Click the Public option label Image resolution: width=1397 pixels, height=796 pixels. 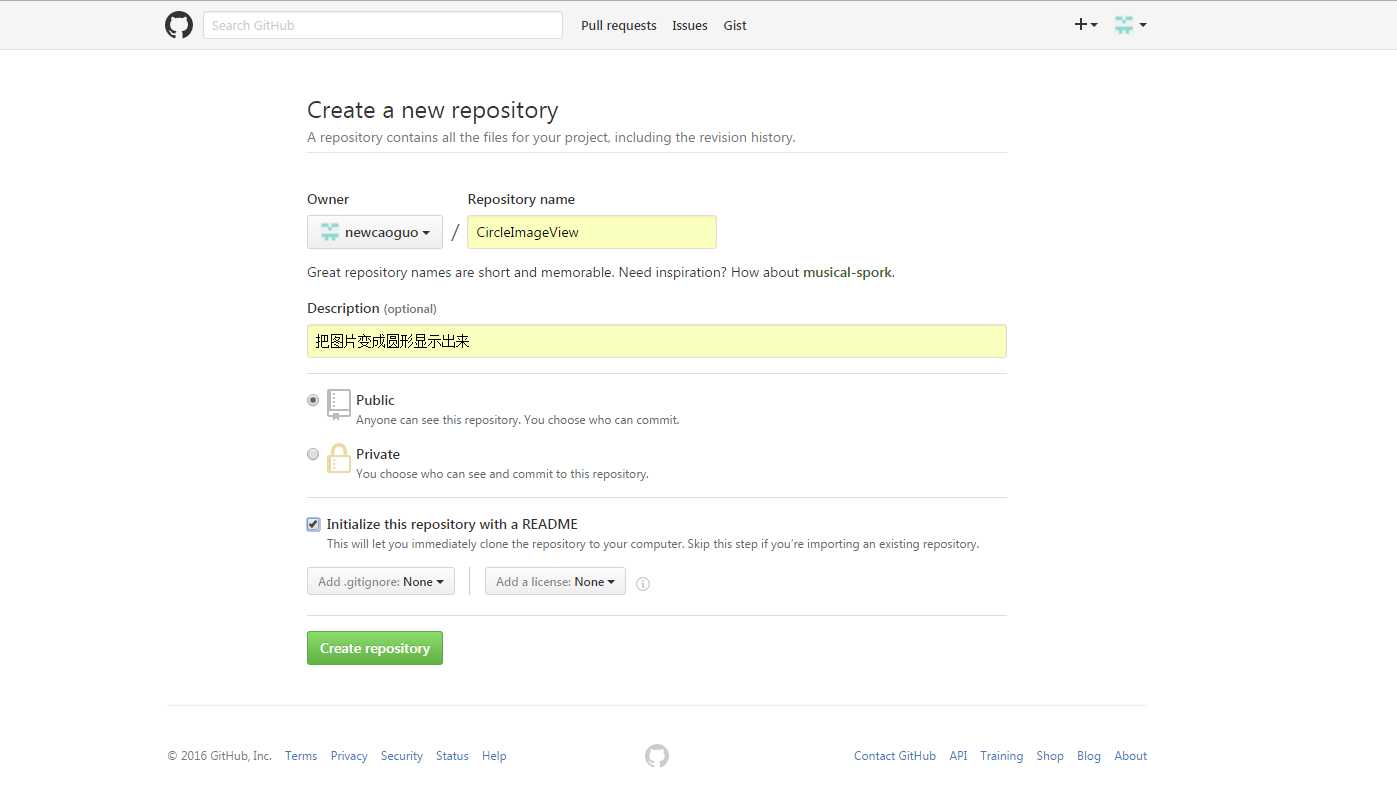tap(375, 400)
